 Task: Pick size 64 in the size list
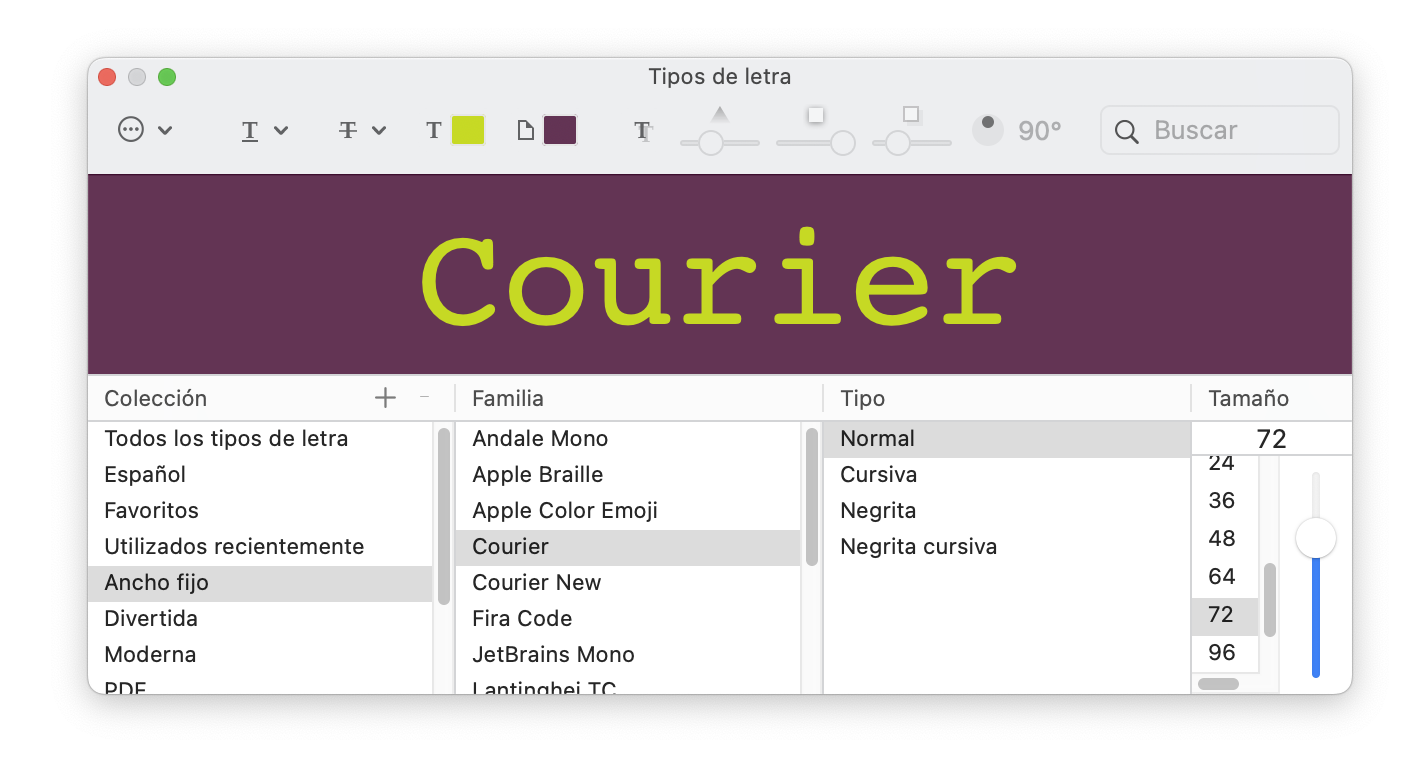click(1225, 576)
